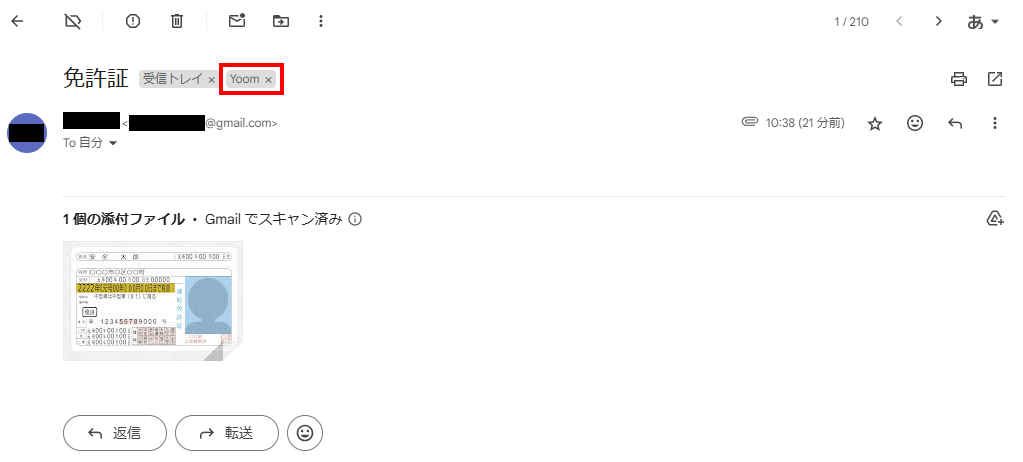The image size is (1023, 462).
Task: Add emoji reaction beside the star
Action: [915, 123]
